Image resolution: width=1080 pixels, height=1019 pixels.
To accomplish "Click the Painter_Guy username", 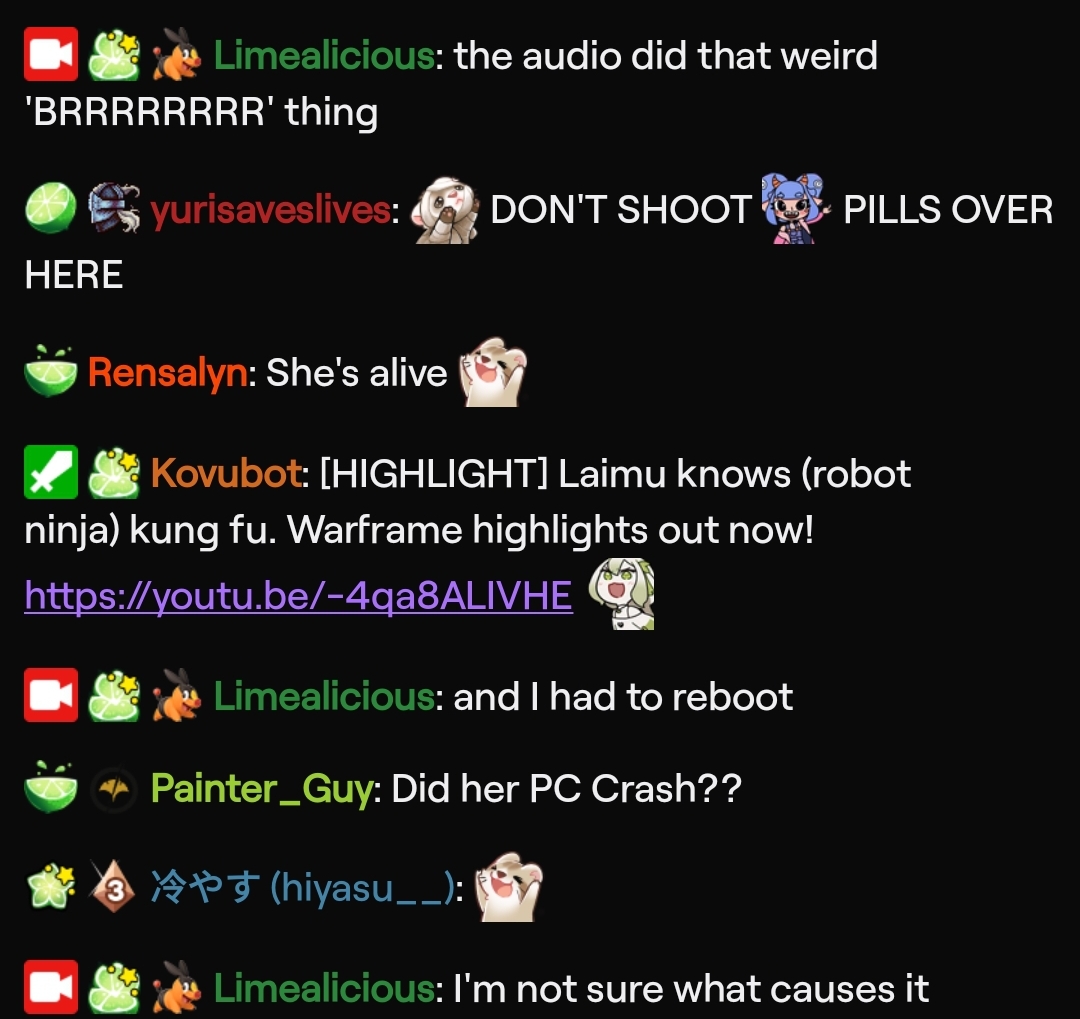I will (262, 789).
